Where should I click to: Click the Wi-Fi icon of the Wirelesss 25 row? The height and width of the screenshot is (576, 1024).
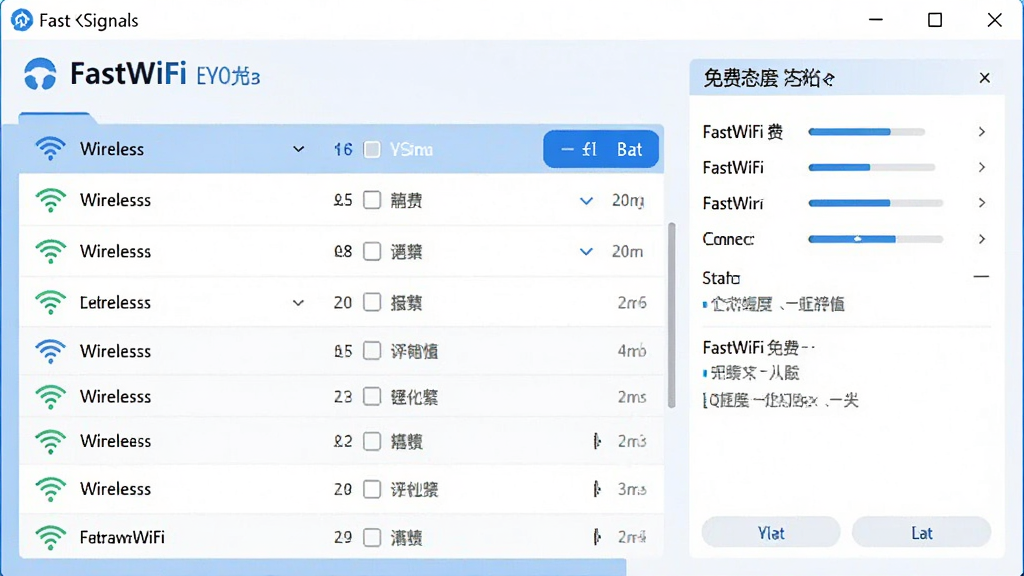click(x=50, y=200)
